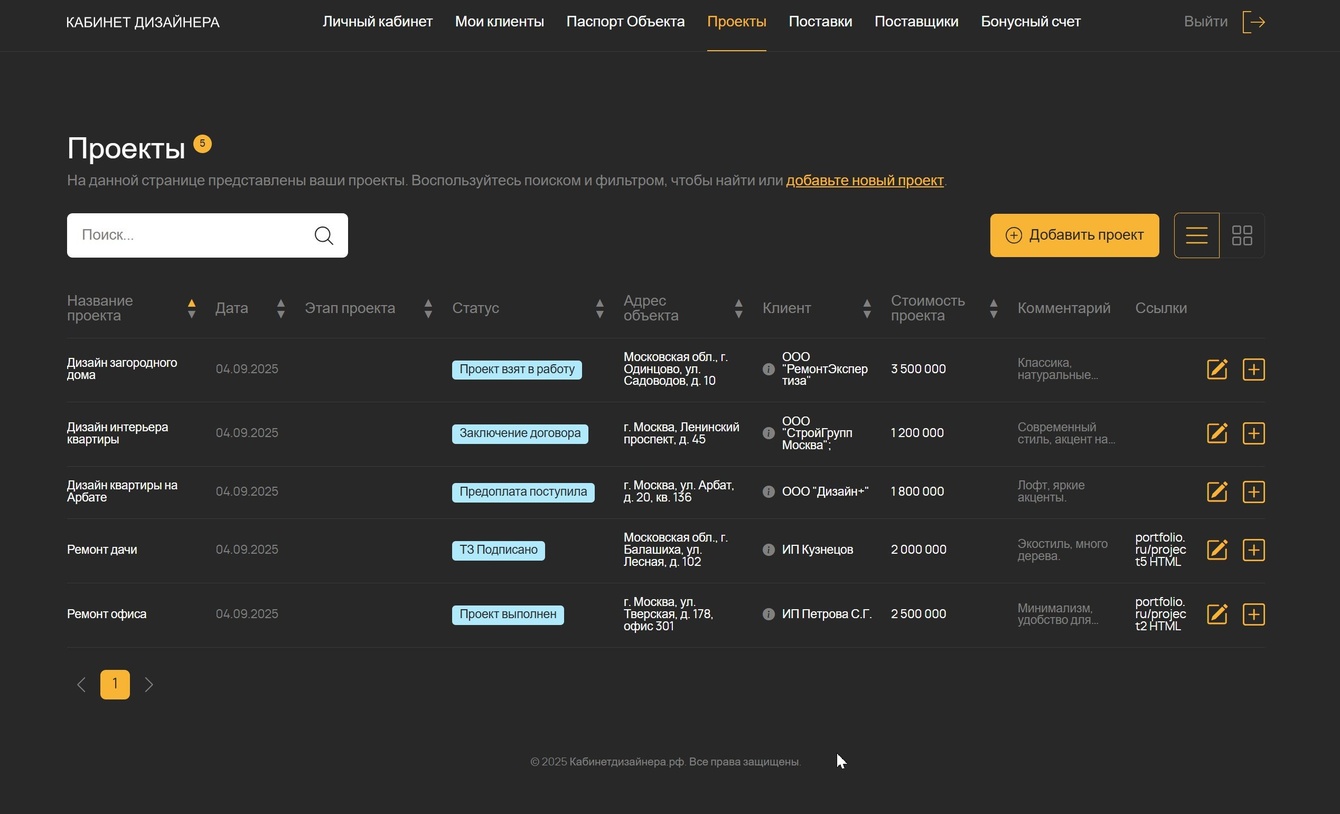Screen dimensions: 1340x814
Task: Sort table by Название проекта
Action: (191, 309)
